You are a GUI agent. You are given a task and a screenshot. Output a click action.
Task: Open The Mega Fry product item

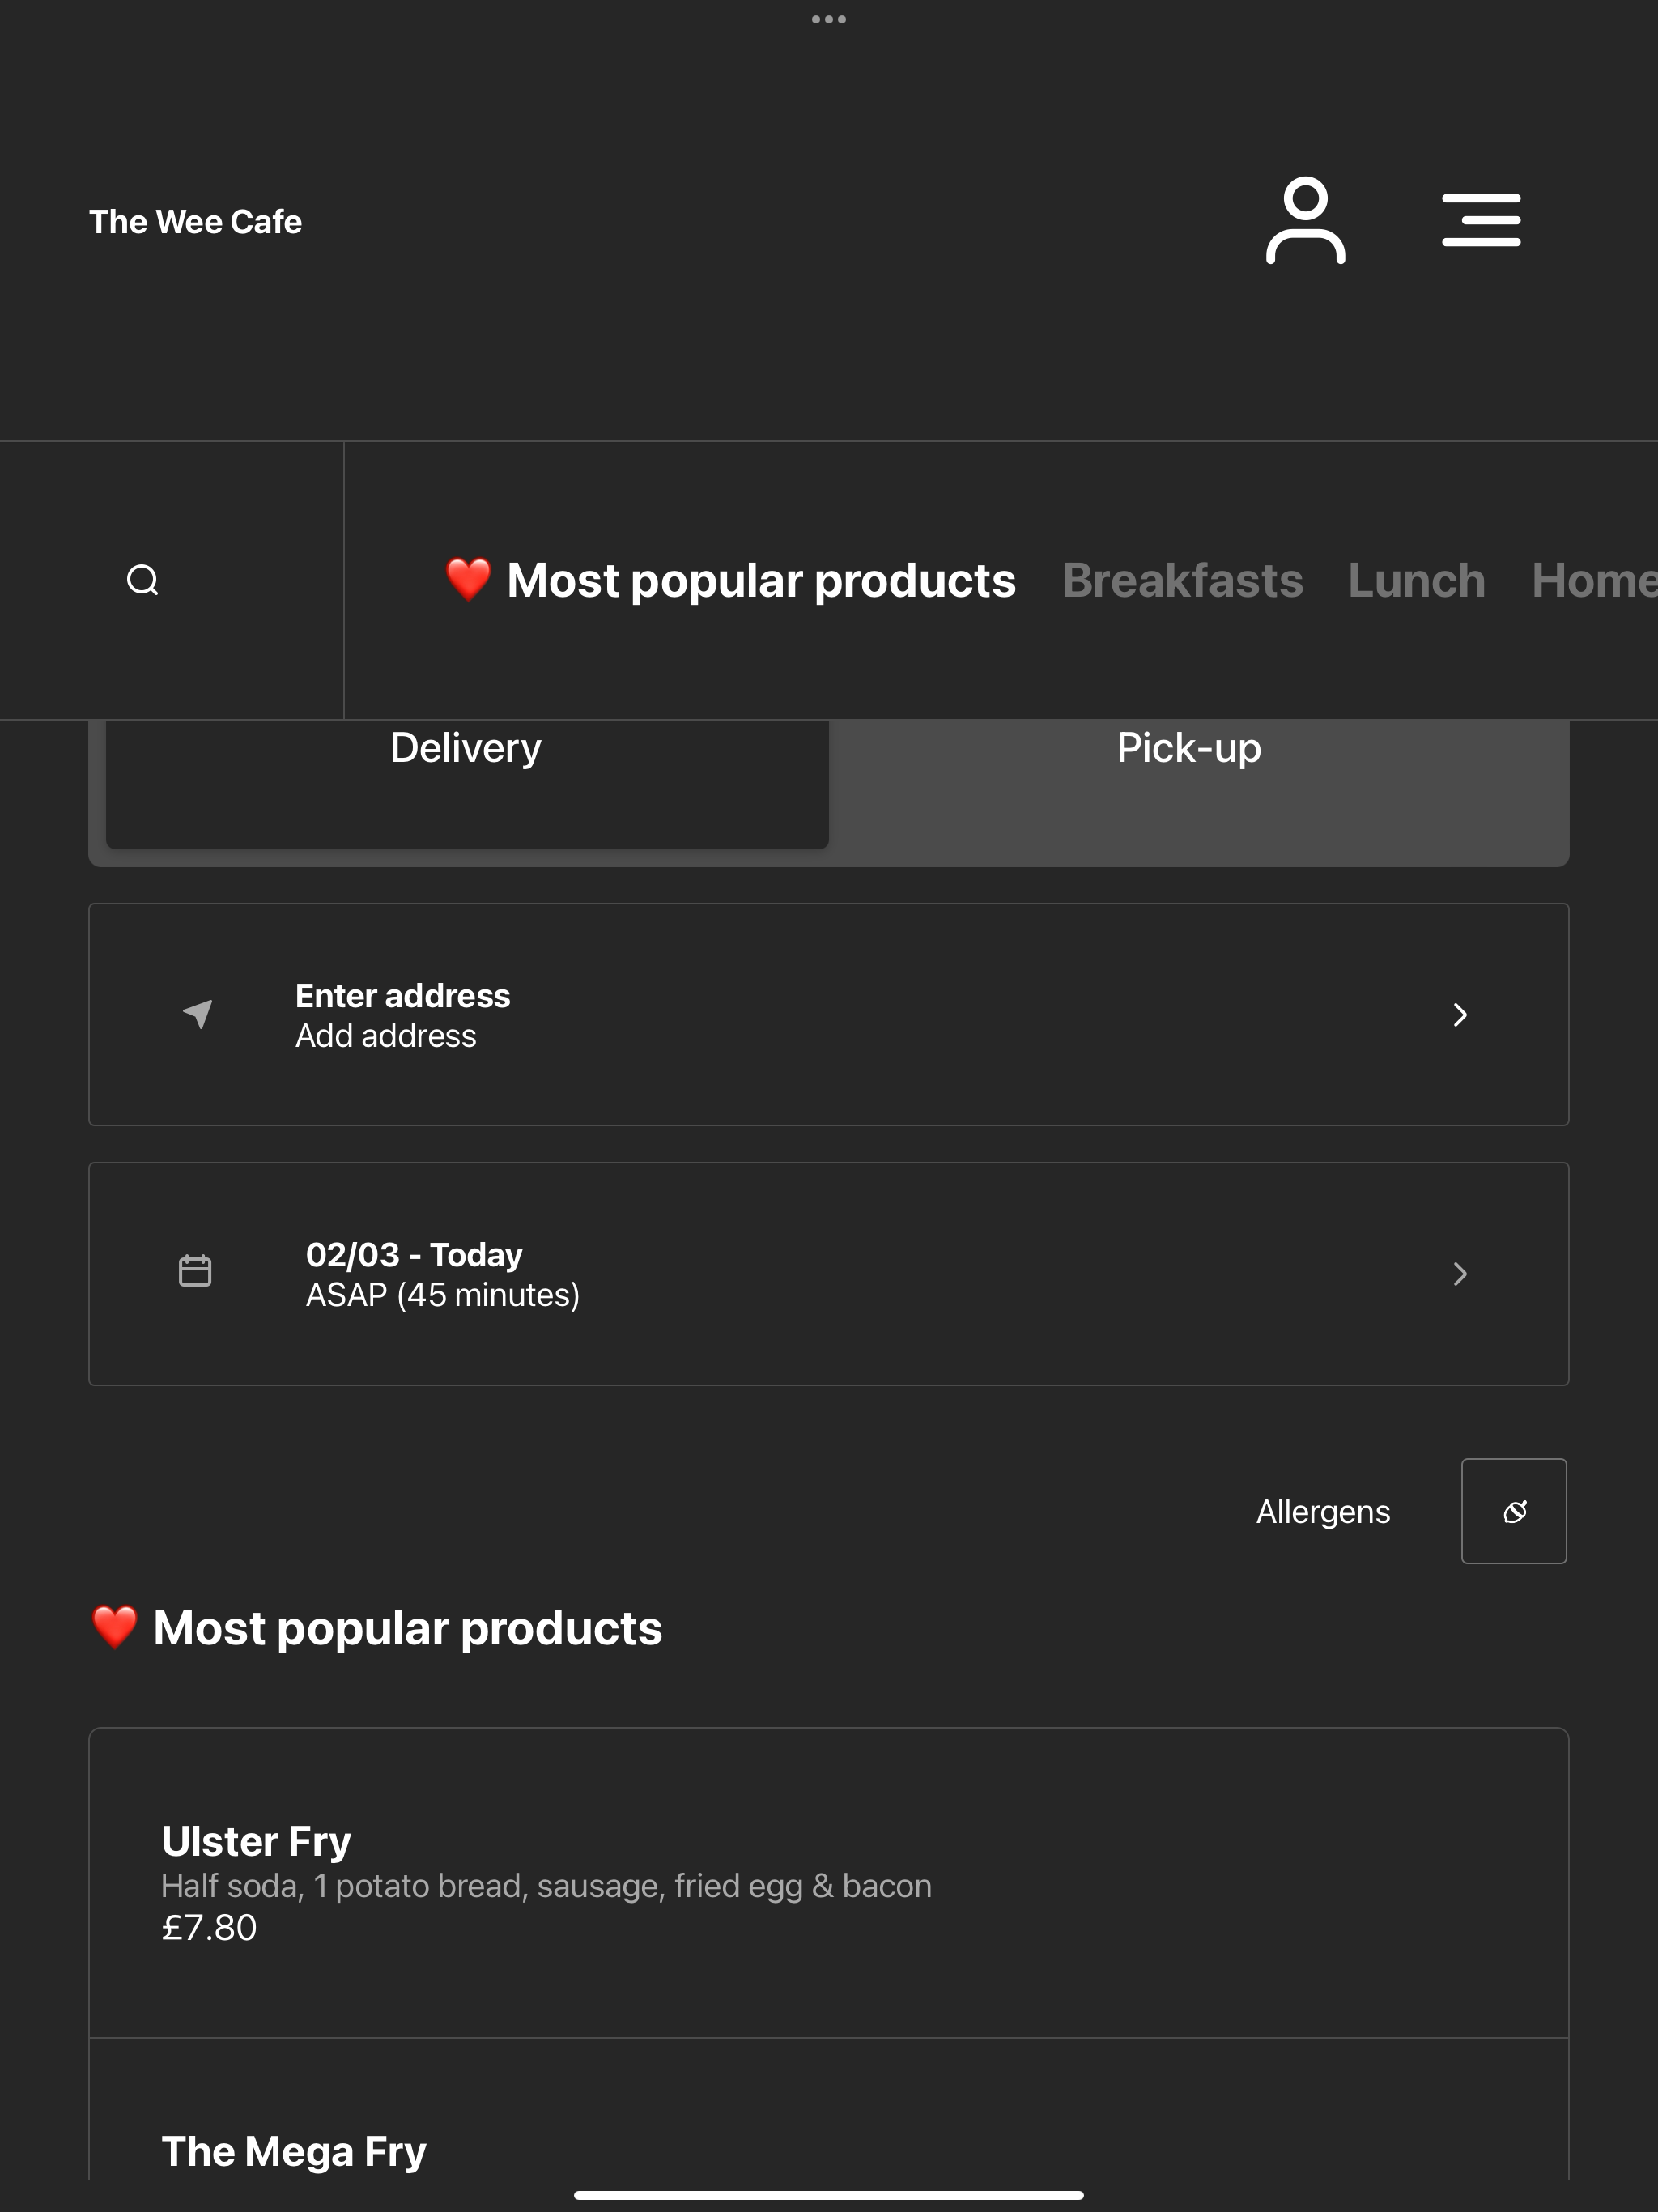pyautogui.click(x=829, y=2110)
